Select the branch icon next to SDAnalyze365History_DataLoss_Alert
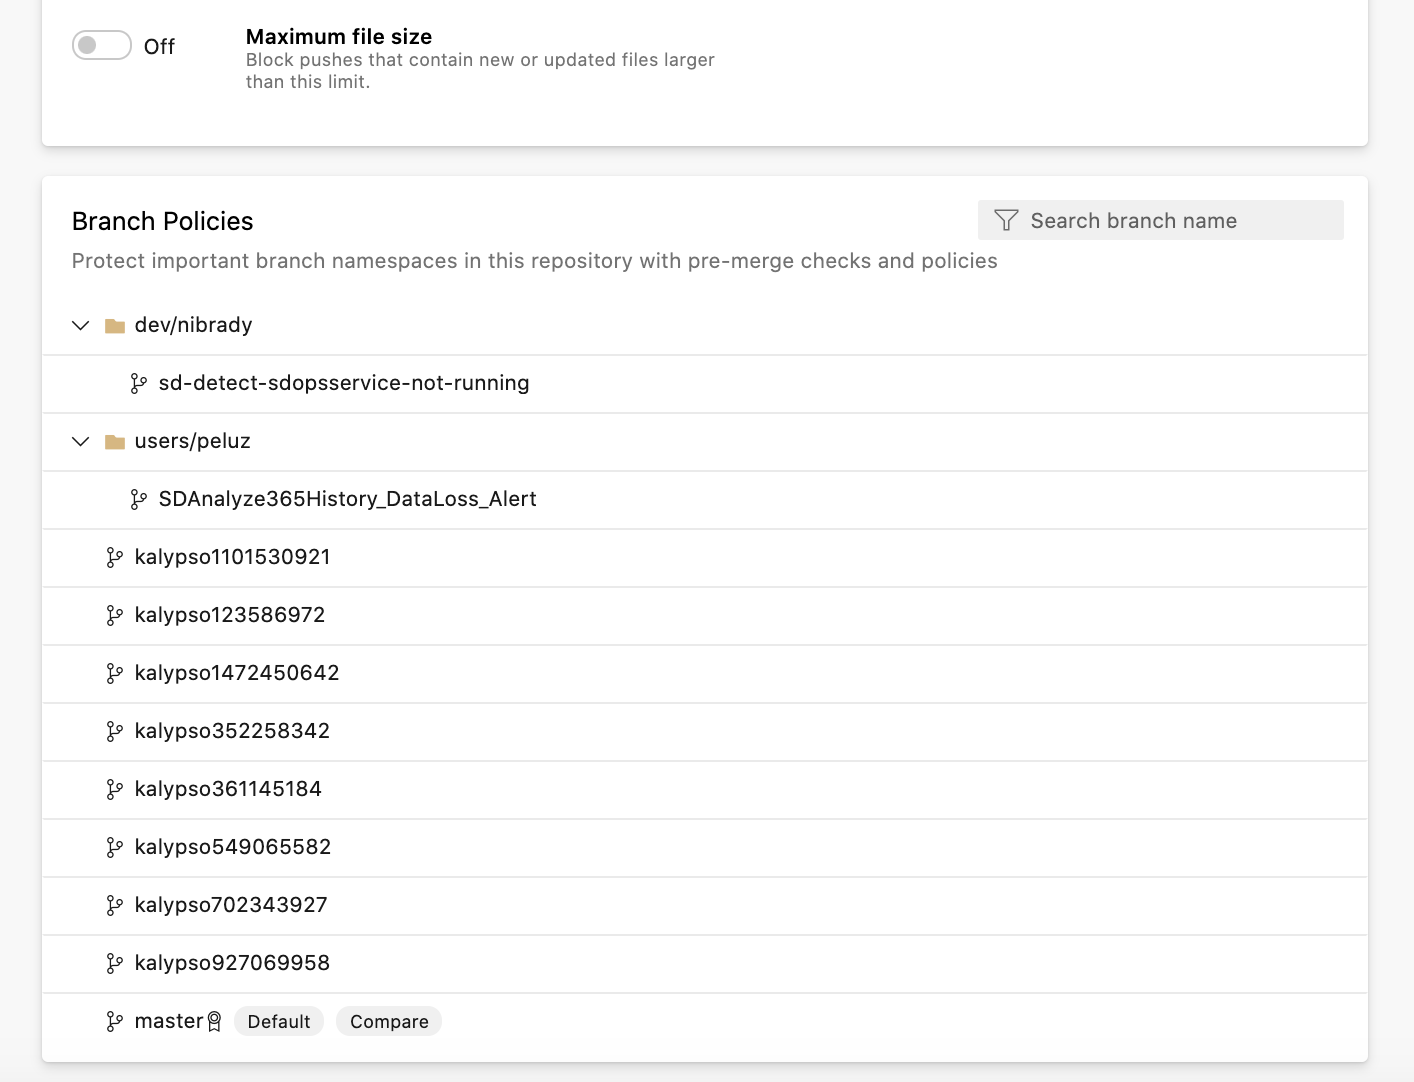1414x1082 pixels. 139,498
